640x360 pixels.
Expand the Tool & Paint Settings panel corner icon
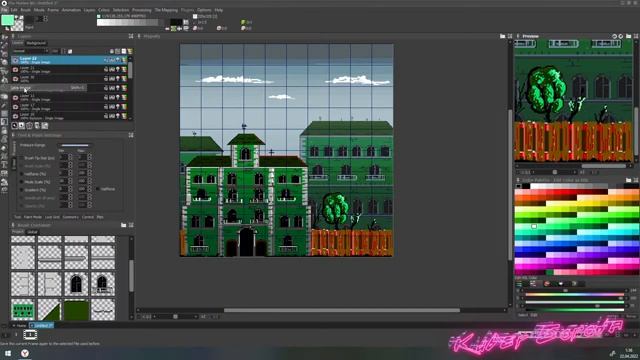tap(131, 135)
